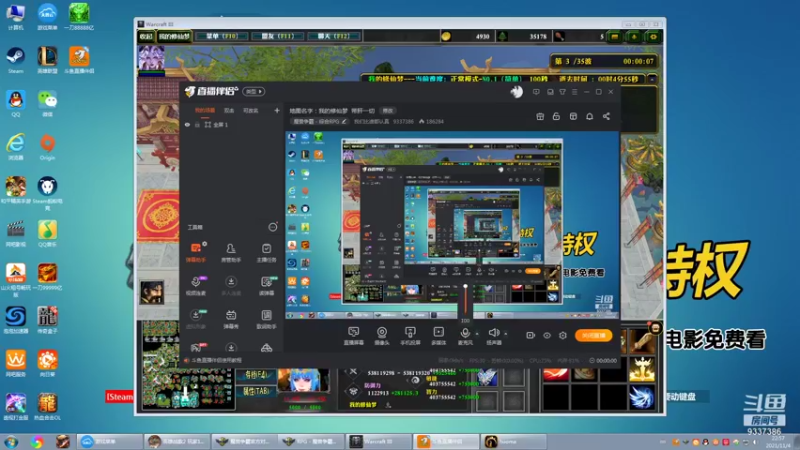Open user avatar in streaming app title bar
This screenshot has height=450, width=800.
click(x=516, y=92)
